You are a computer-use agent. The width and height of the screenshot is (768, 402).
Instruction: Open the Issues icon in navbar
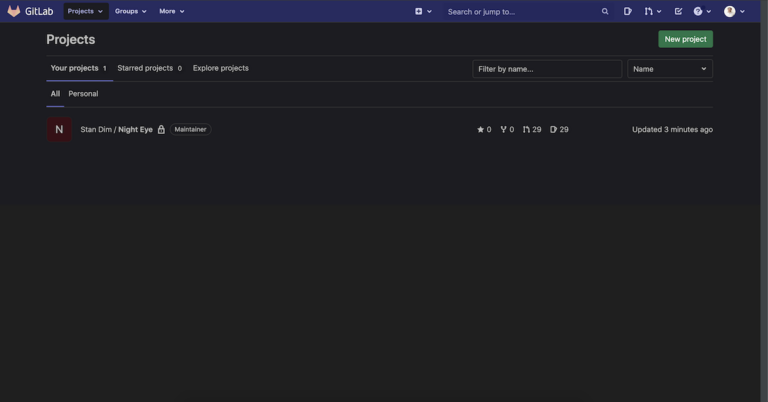tap(627, 11)
